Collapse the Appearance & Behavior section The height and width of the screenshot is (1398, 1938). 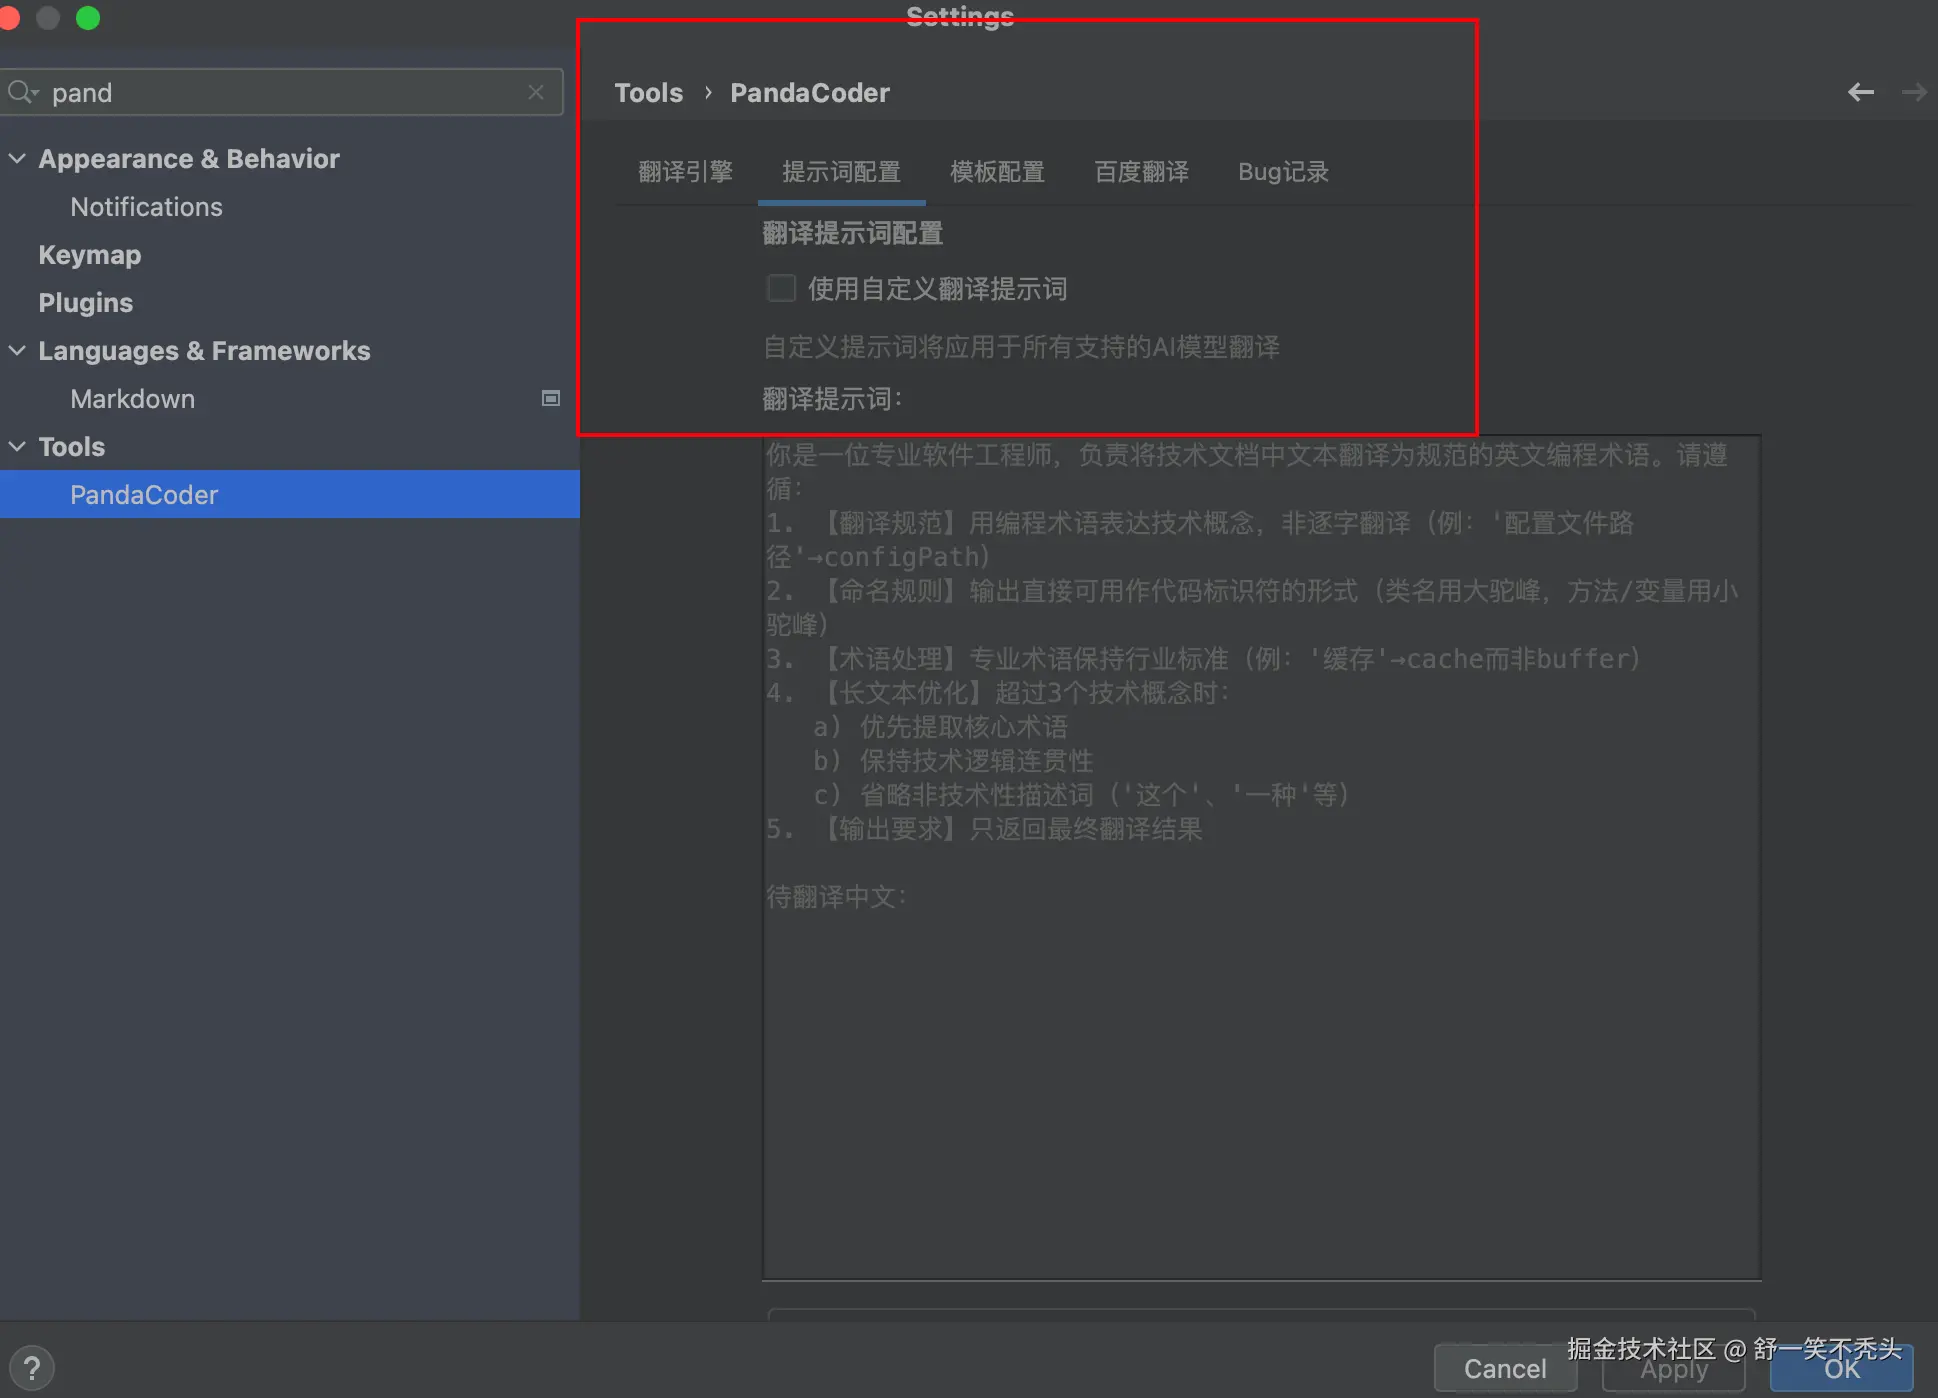click(x=17, y=158)
